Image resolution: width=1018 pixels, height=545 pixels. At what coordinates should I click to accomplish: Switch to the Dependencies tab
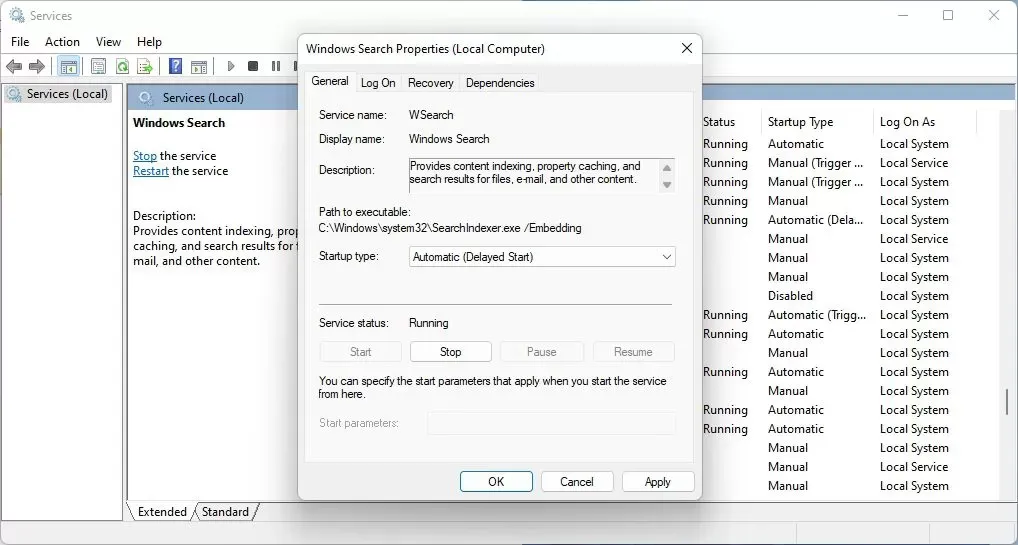tap(500, 83)
